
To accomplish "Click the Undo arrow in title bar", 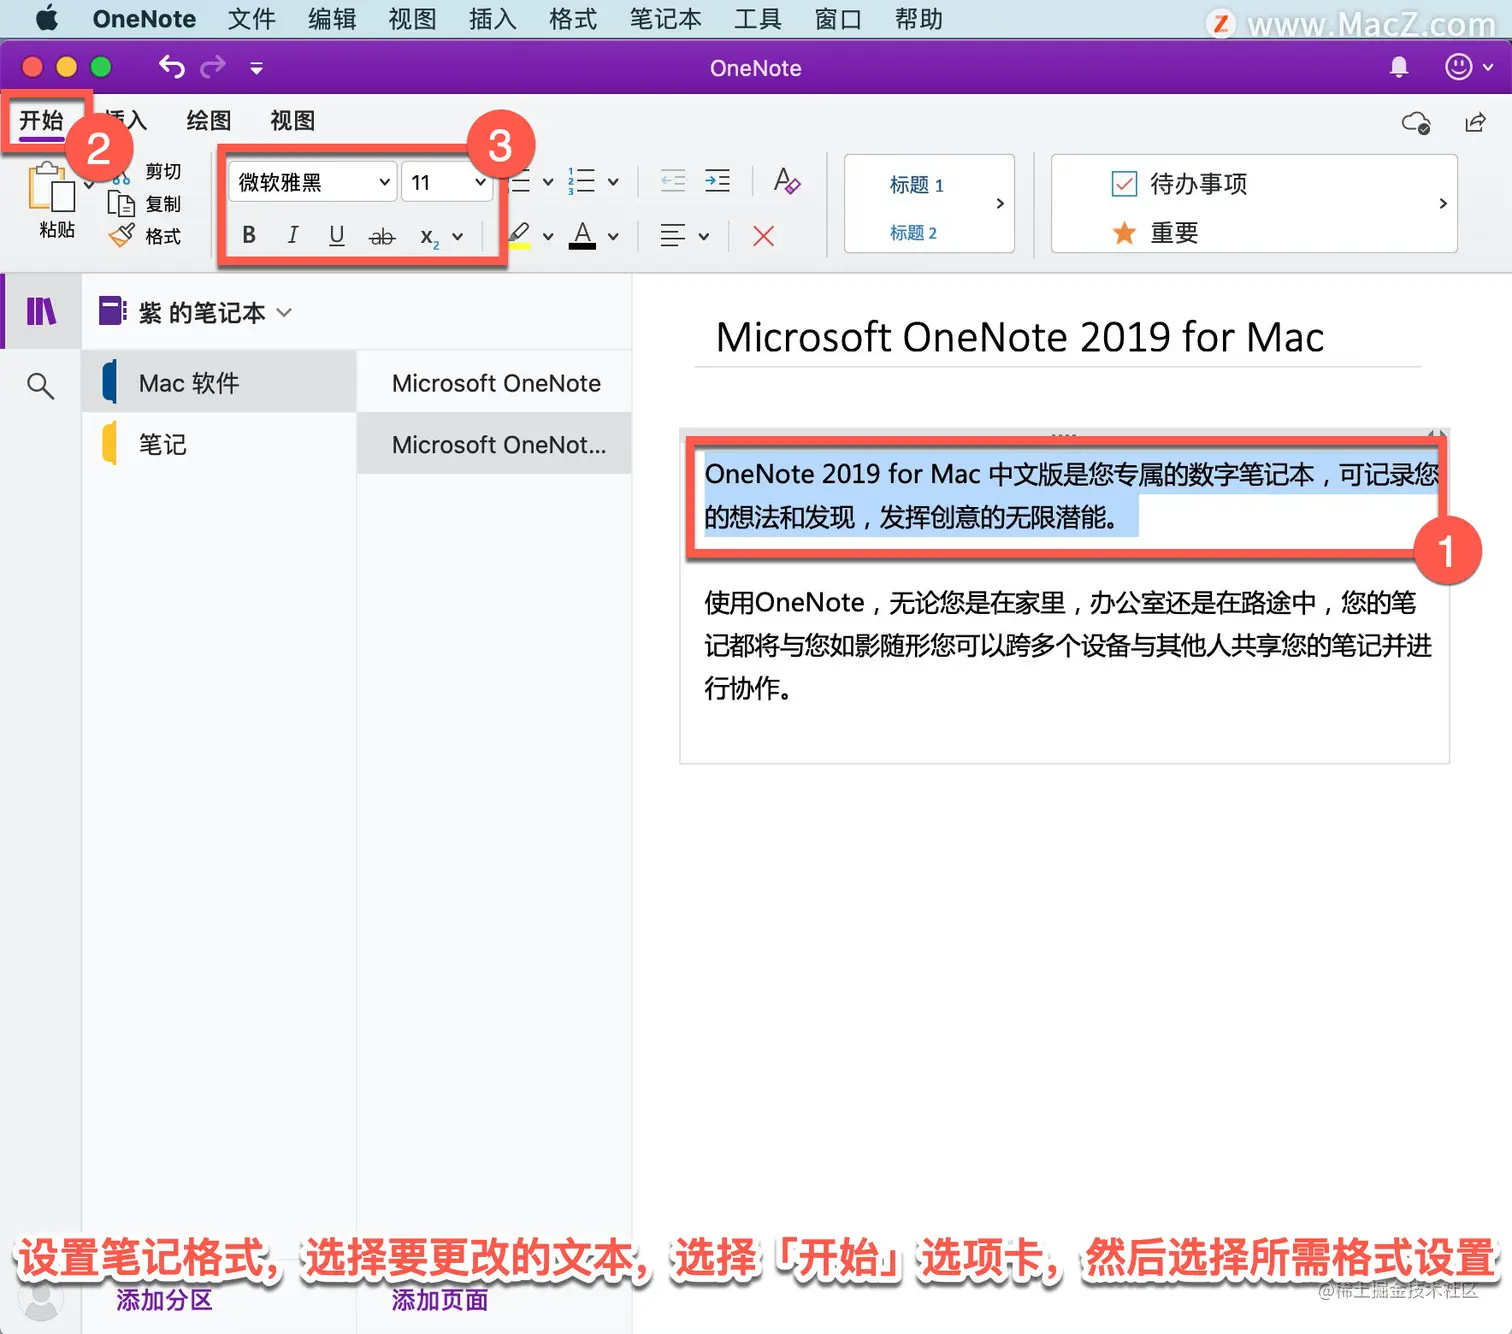I will pyautogui.click(x=172, y=67).
